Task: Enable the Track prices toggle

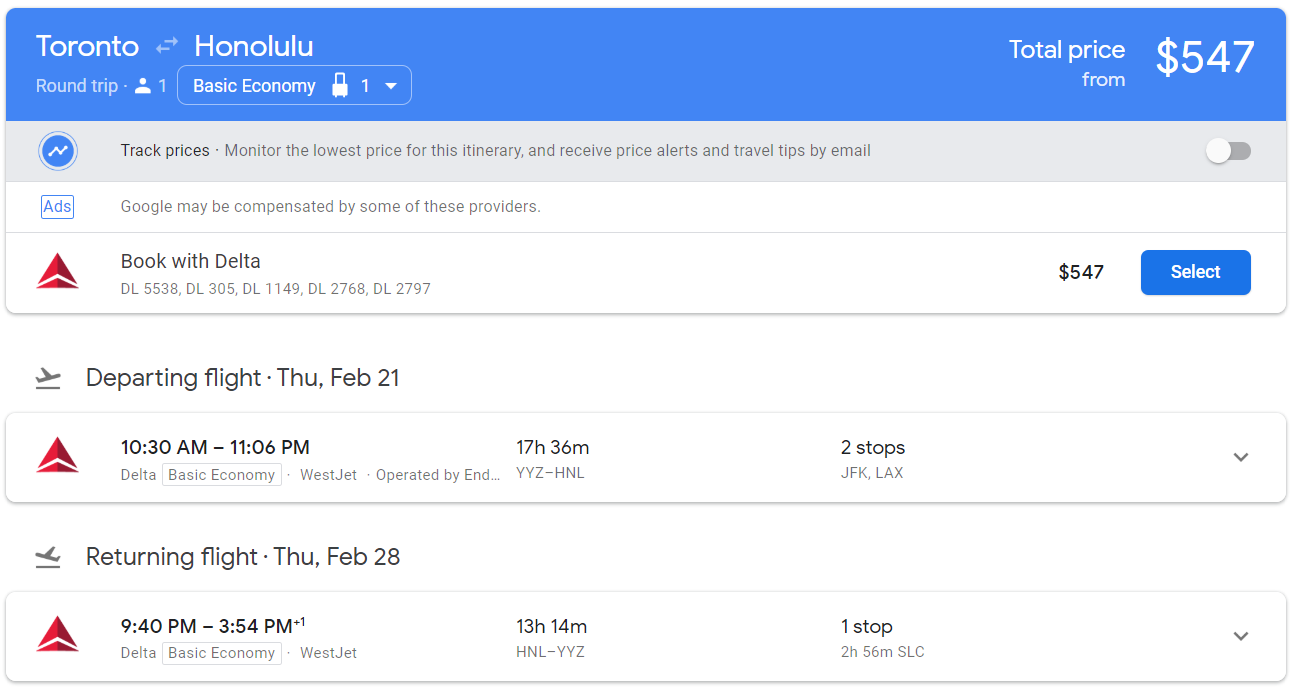Action: point(1228,151)
